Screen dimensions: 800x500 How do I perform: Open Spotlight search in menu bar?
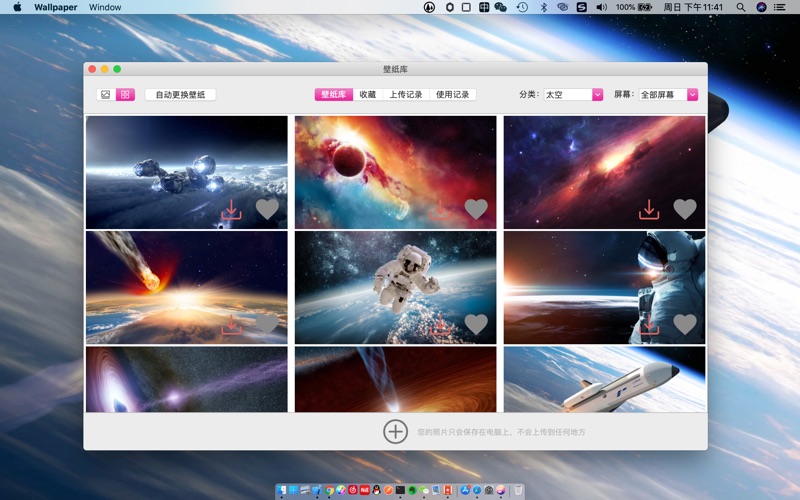741,7
